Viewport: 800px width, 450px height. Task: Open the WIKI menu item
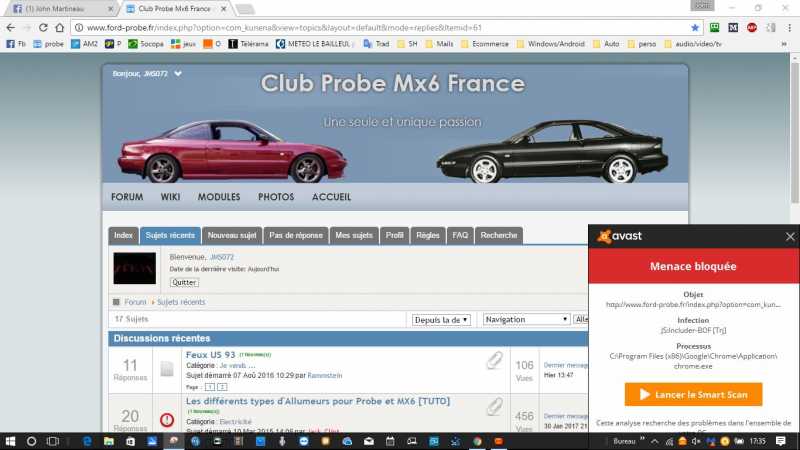tap(170, 197)
